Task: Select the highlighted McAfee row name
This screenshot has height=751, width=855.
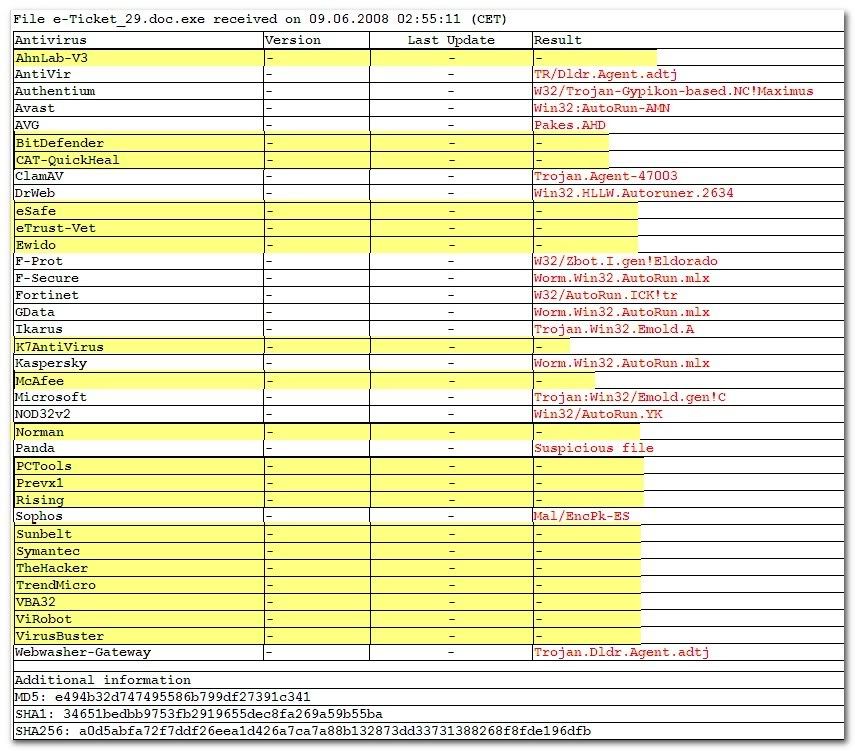Action: [40, 381]
